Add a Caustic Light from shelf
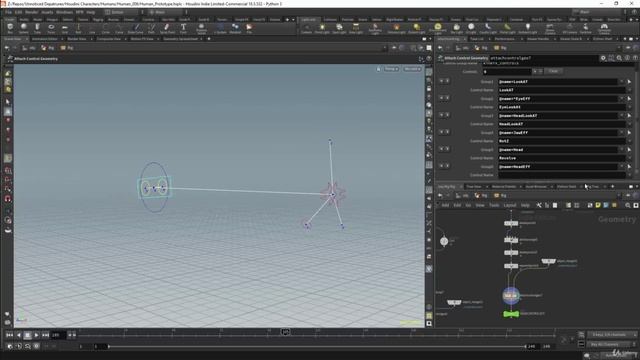The height and width of the screenshot is (360, 640). [x=488, y=28]
